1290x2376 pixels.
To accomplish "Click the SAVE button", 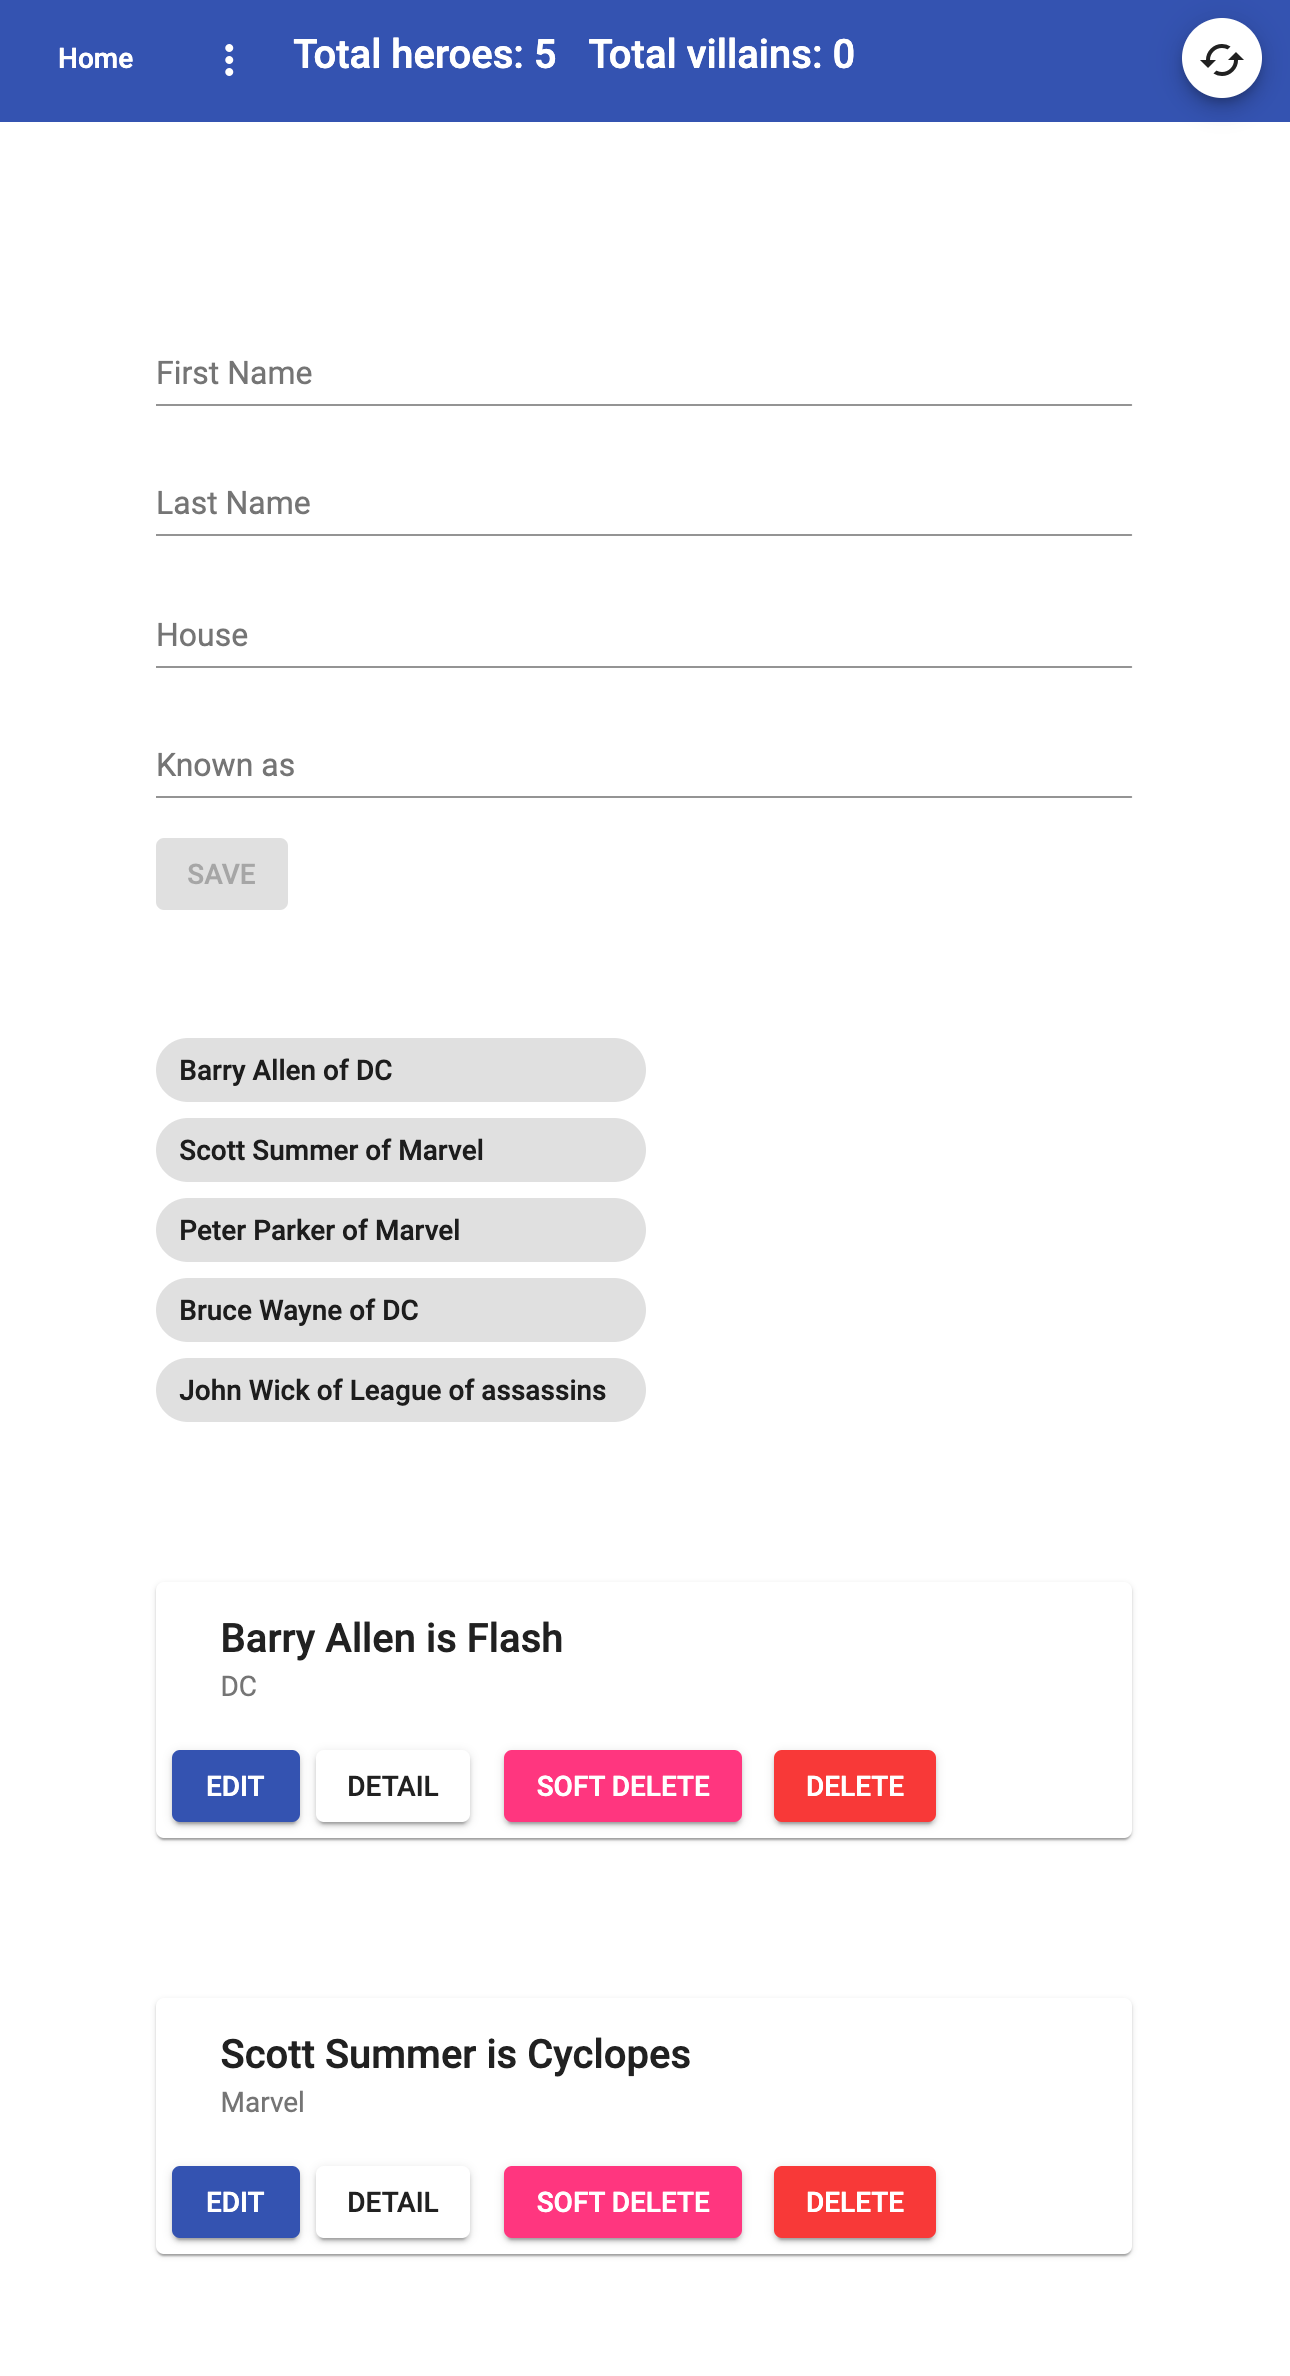I will click(x=222, y=874).
